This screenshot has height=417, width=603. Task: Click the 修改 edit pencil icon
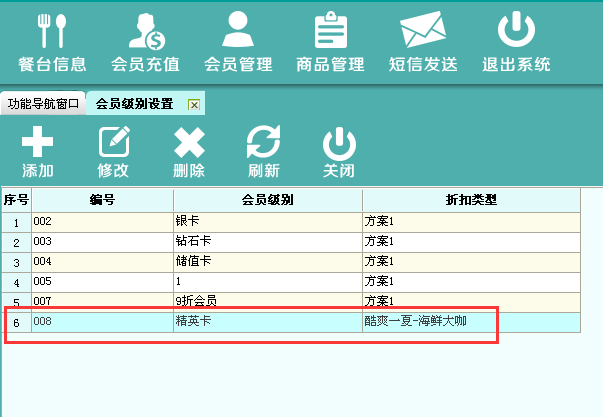click(x=113, y=143)
